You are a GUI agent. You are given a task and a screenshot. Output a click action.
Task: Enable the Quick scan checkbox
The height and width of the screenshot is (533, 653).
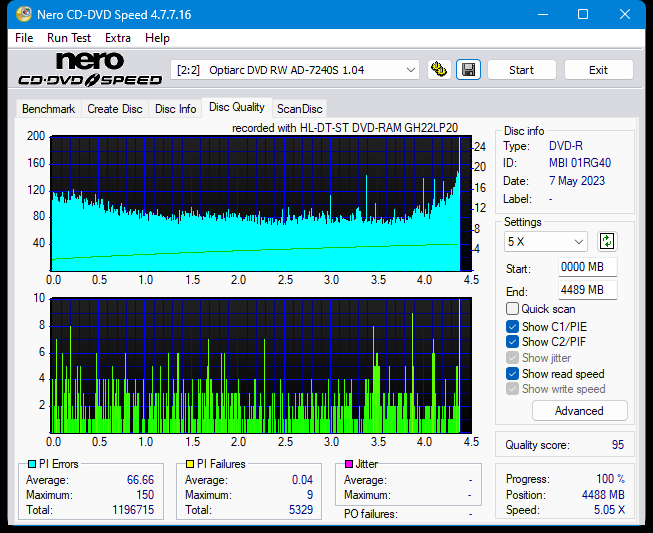pyautogui.click(x=513, y=309)
